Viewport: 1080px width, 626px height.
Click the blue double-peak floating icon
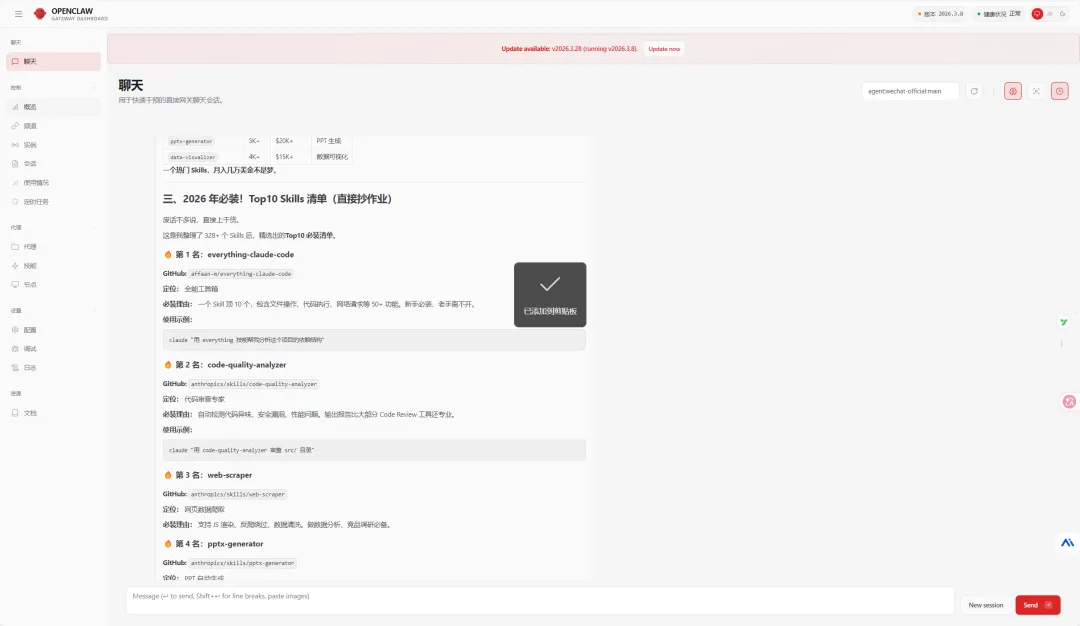1067,543
